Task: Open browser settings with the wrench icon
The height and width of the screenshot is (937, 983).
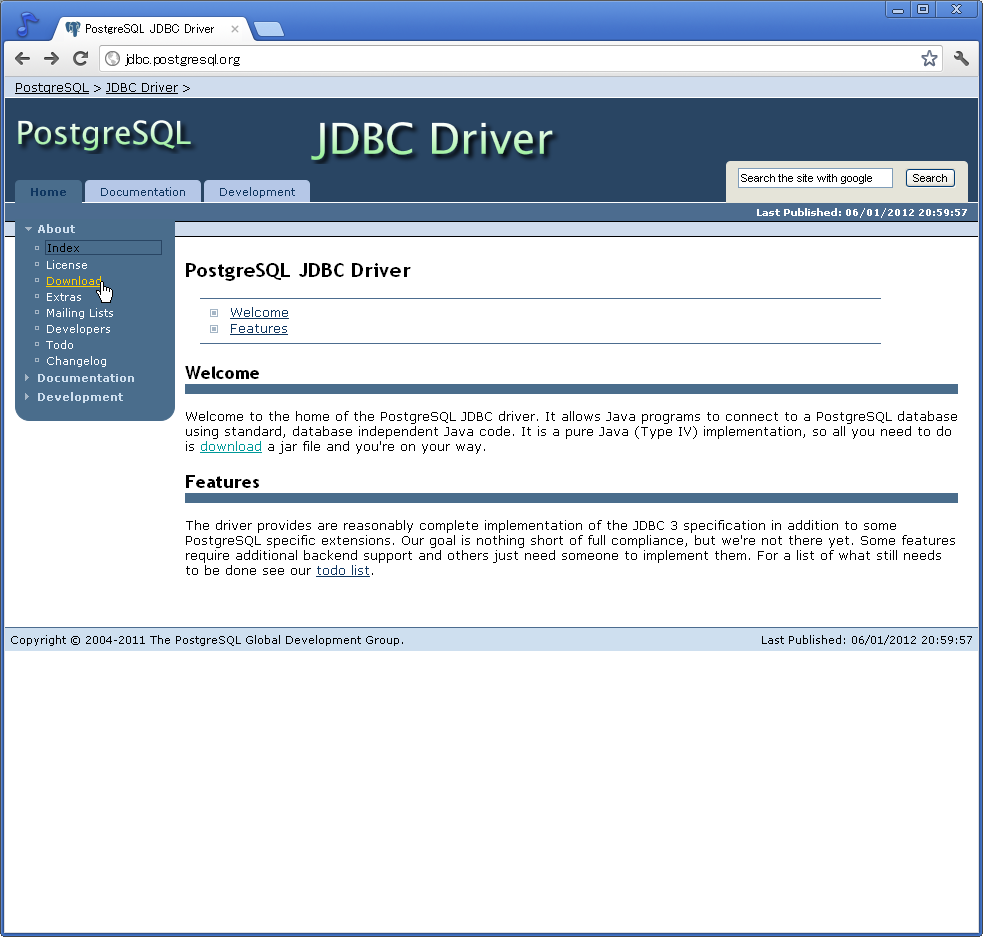Action: [x=960, y=58]
